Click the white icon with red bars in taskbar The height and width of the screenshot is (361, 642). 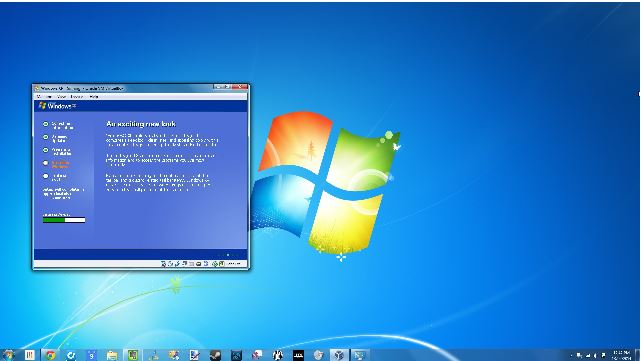click(x=29, y=355)
